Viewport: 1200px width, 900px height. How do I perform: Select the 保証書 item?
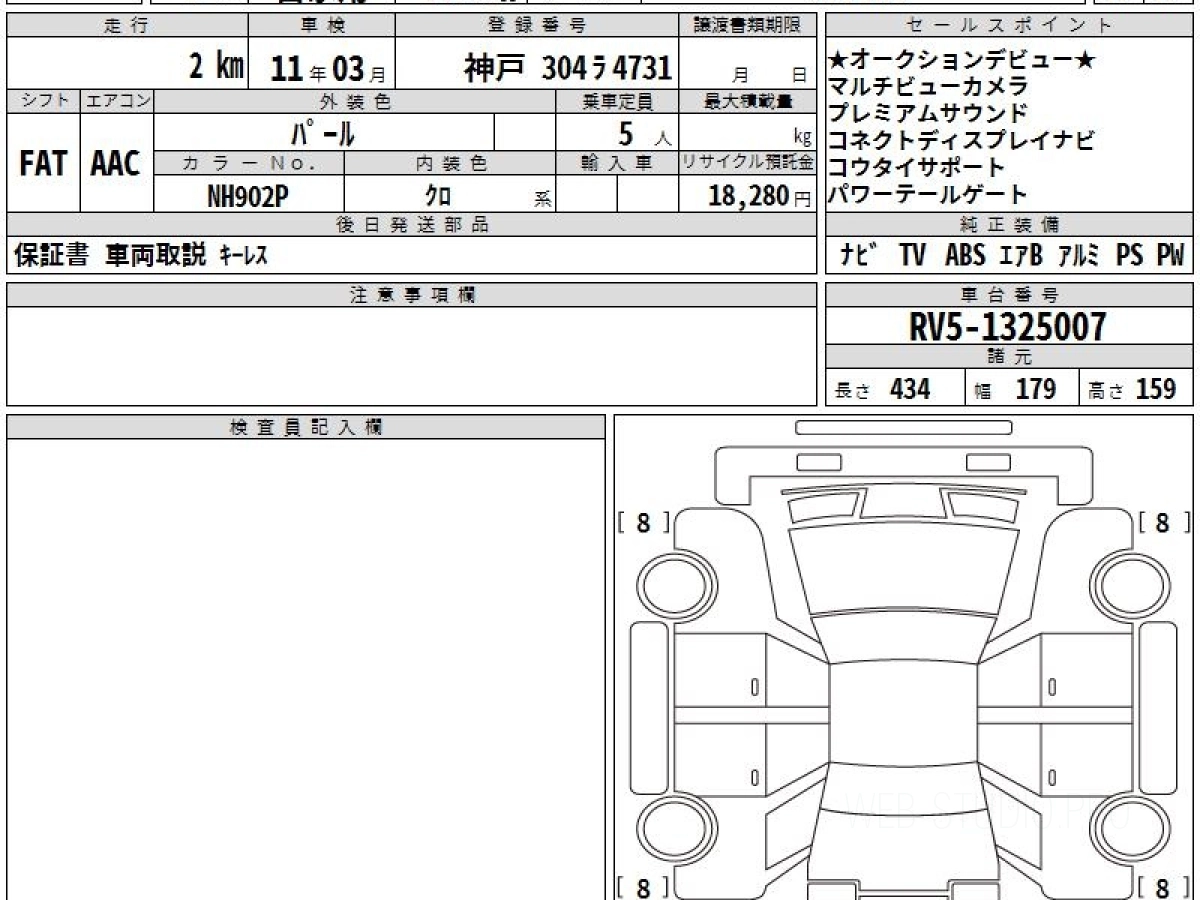(51, 256)
